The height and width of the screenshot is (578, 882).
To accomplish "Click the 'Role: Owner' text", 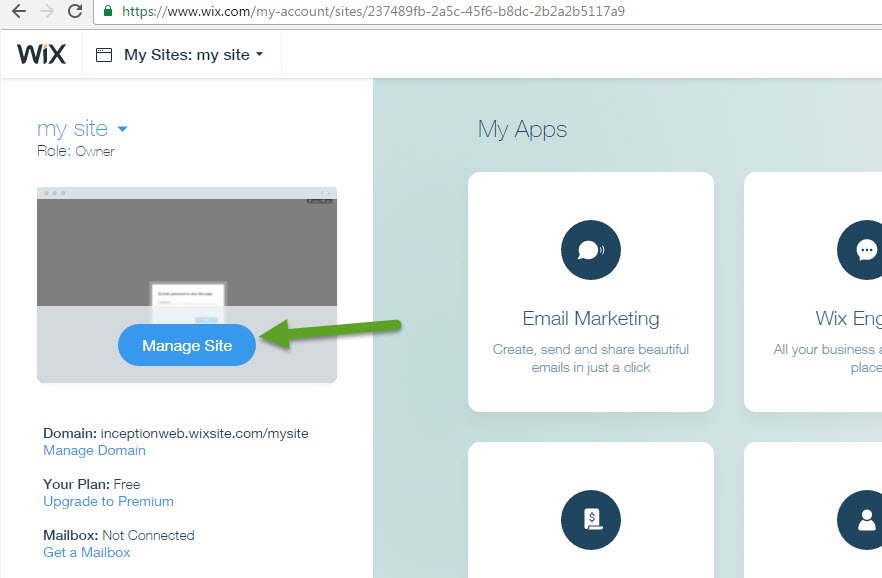I will [x=76, y=151].
